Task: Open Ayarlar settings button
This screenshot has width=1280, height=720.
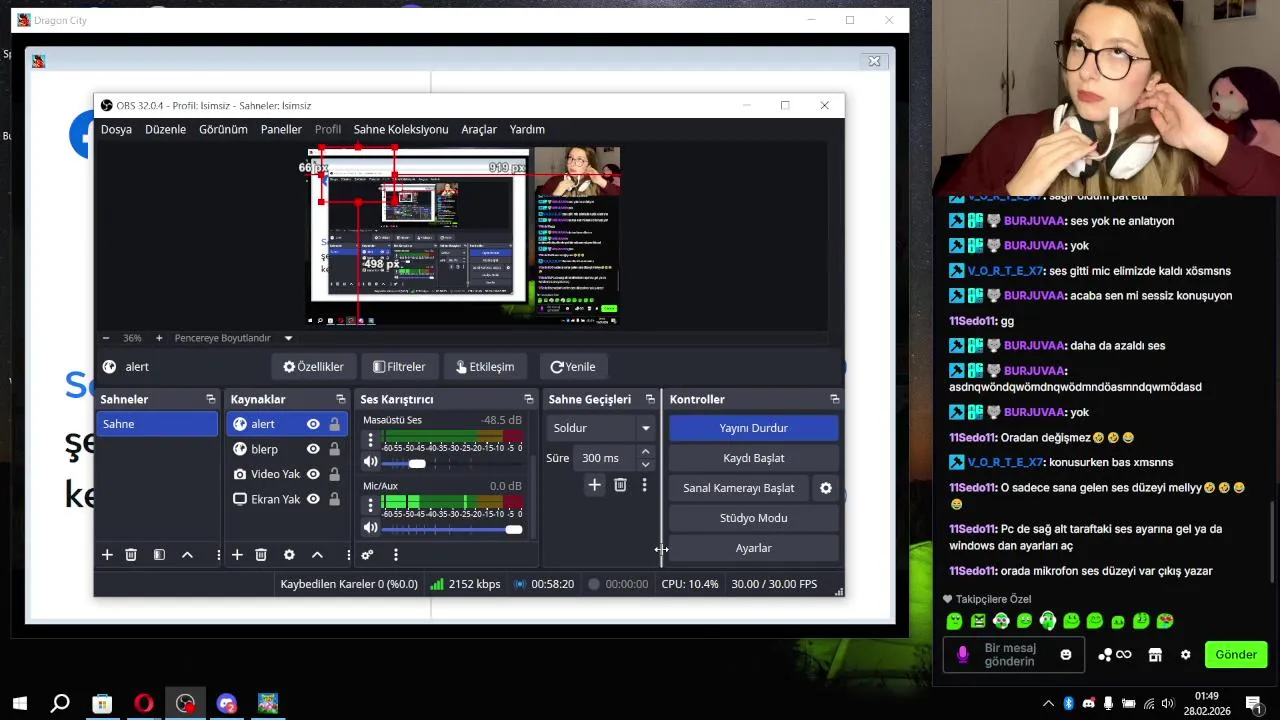Action: (x=754, y=548)
